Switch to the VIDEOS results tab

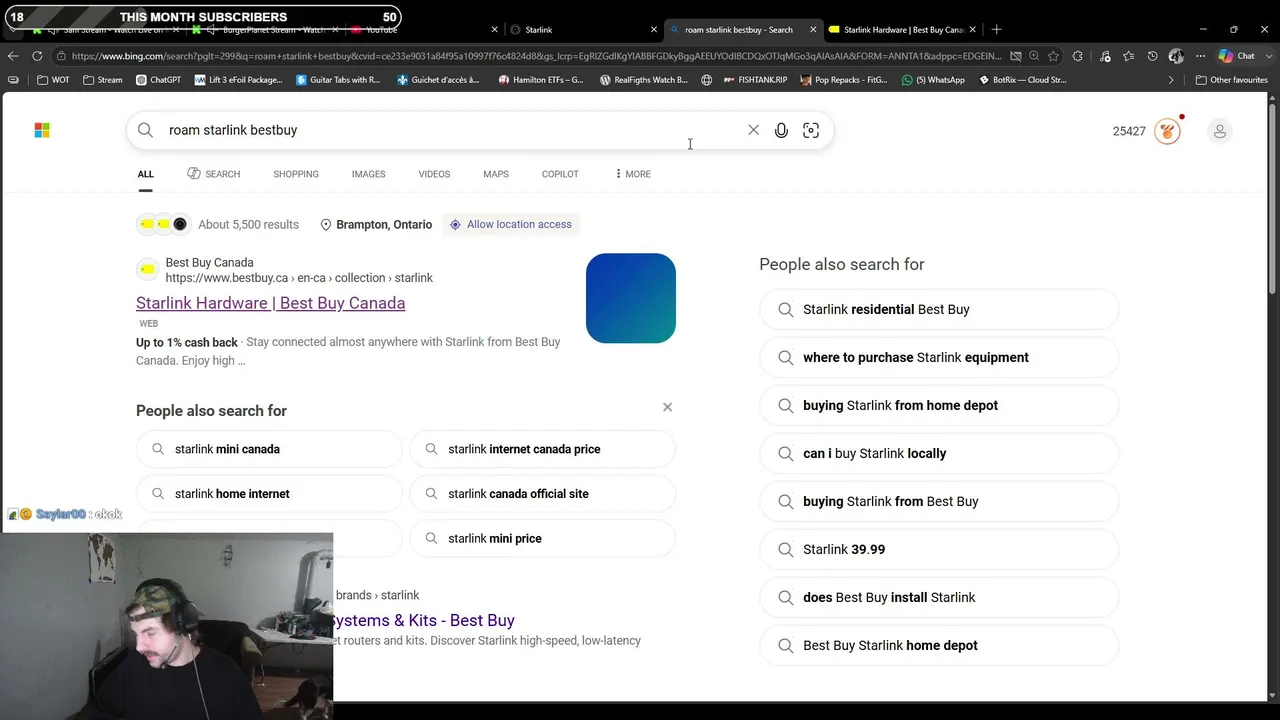click(434, 174)
